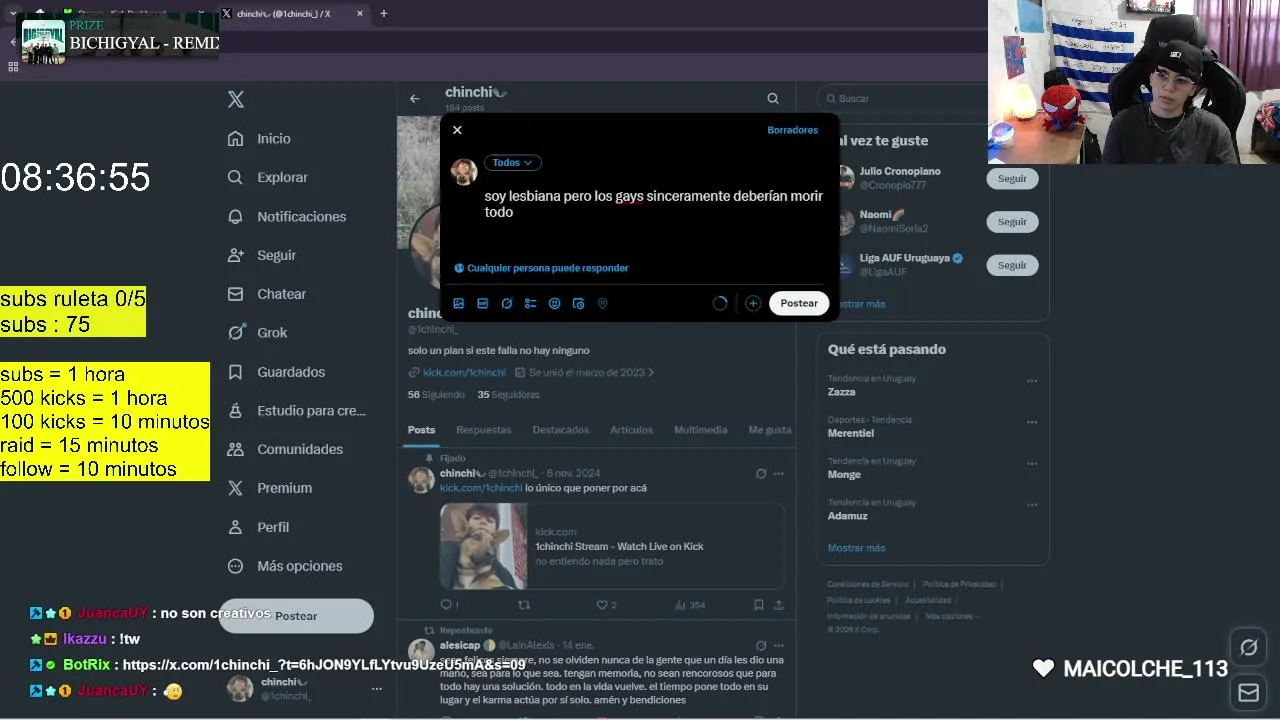1280x720 pixels.
Task: Open more options on pinned post
Action: click(779, 474)
